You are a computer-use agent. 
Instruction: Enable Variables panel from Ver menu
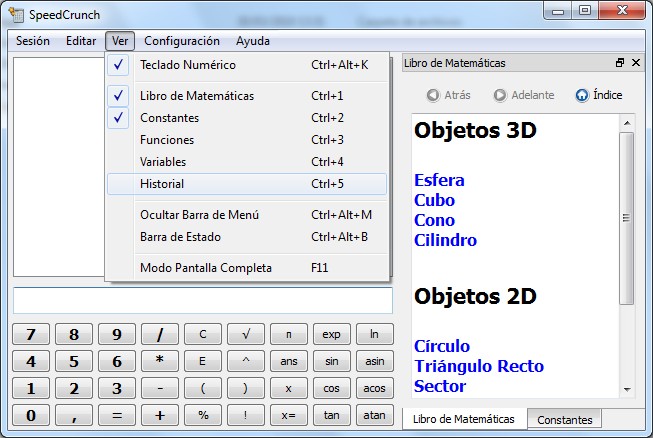click(x=247, y=162)
